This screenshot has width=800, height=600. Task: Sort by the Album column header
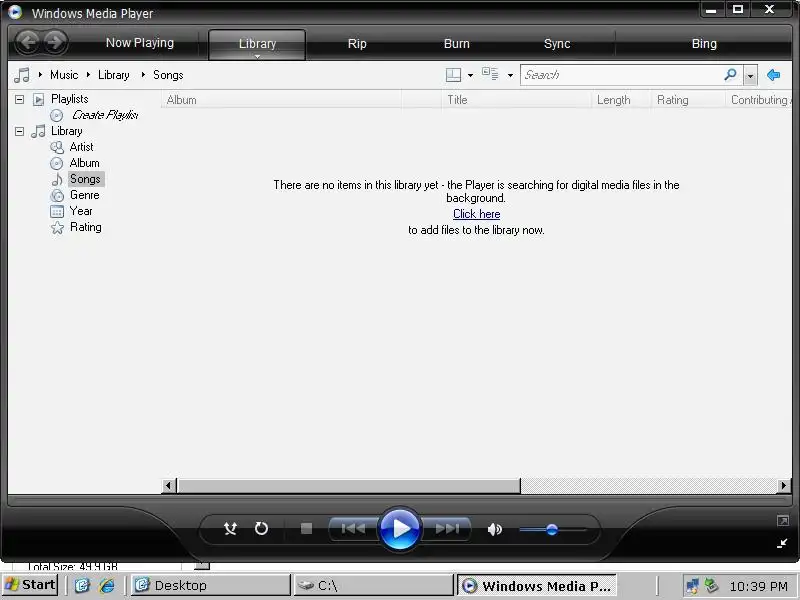click(282, 100)
